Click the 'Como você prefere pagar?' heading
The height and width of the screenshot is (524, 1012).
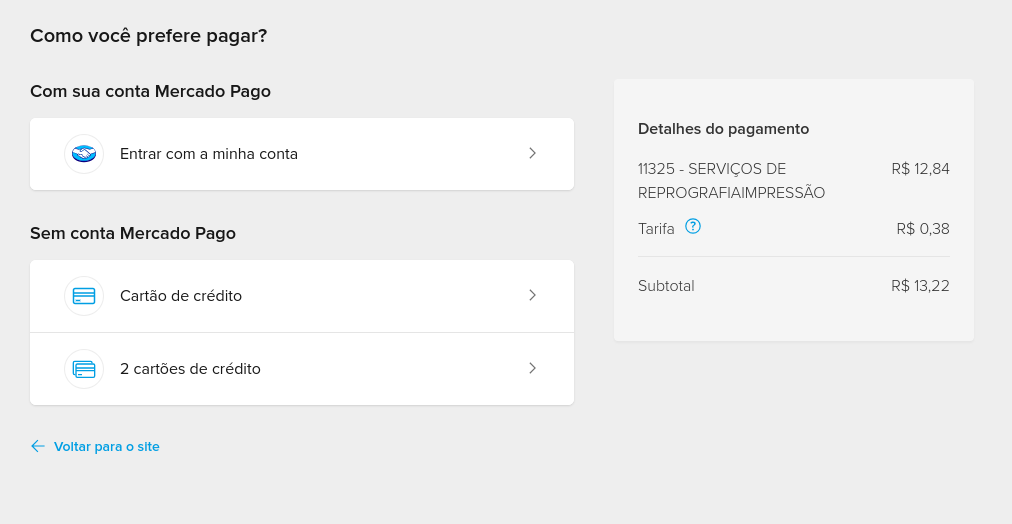click(x=148, y=36)
